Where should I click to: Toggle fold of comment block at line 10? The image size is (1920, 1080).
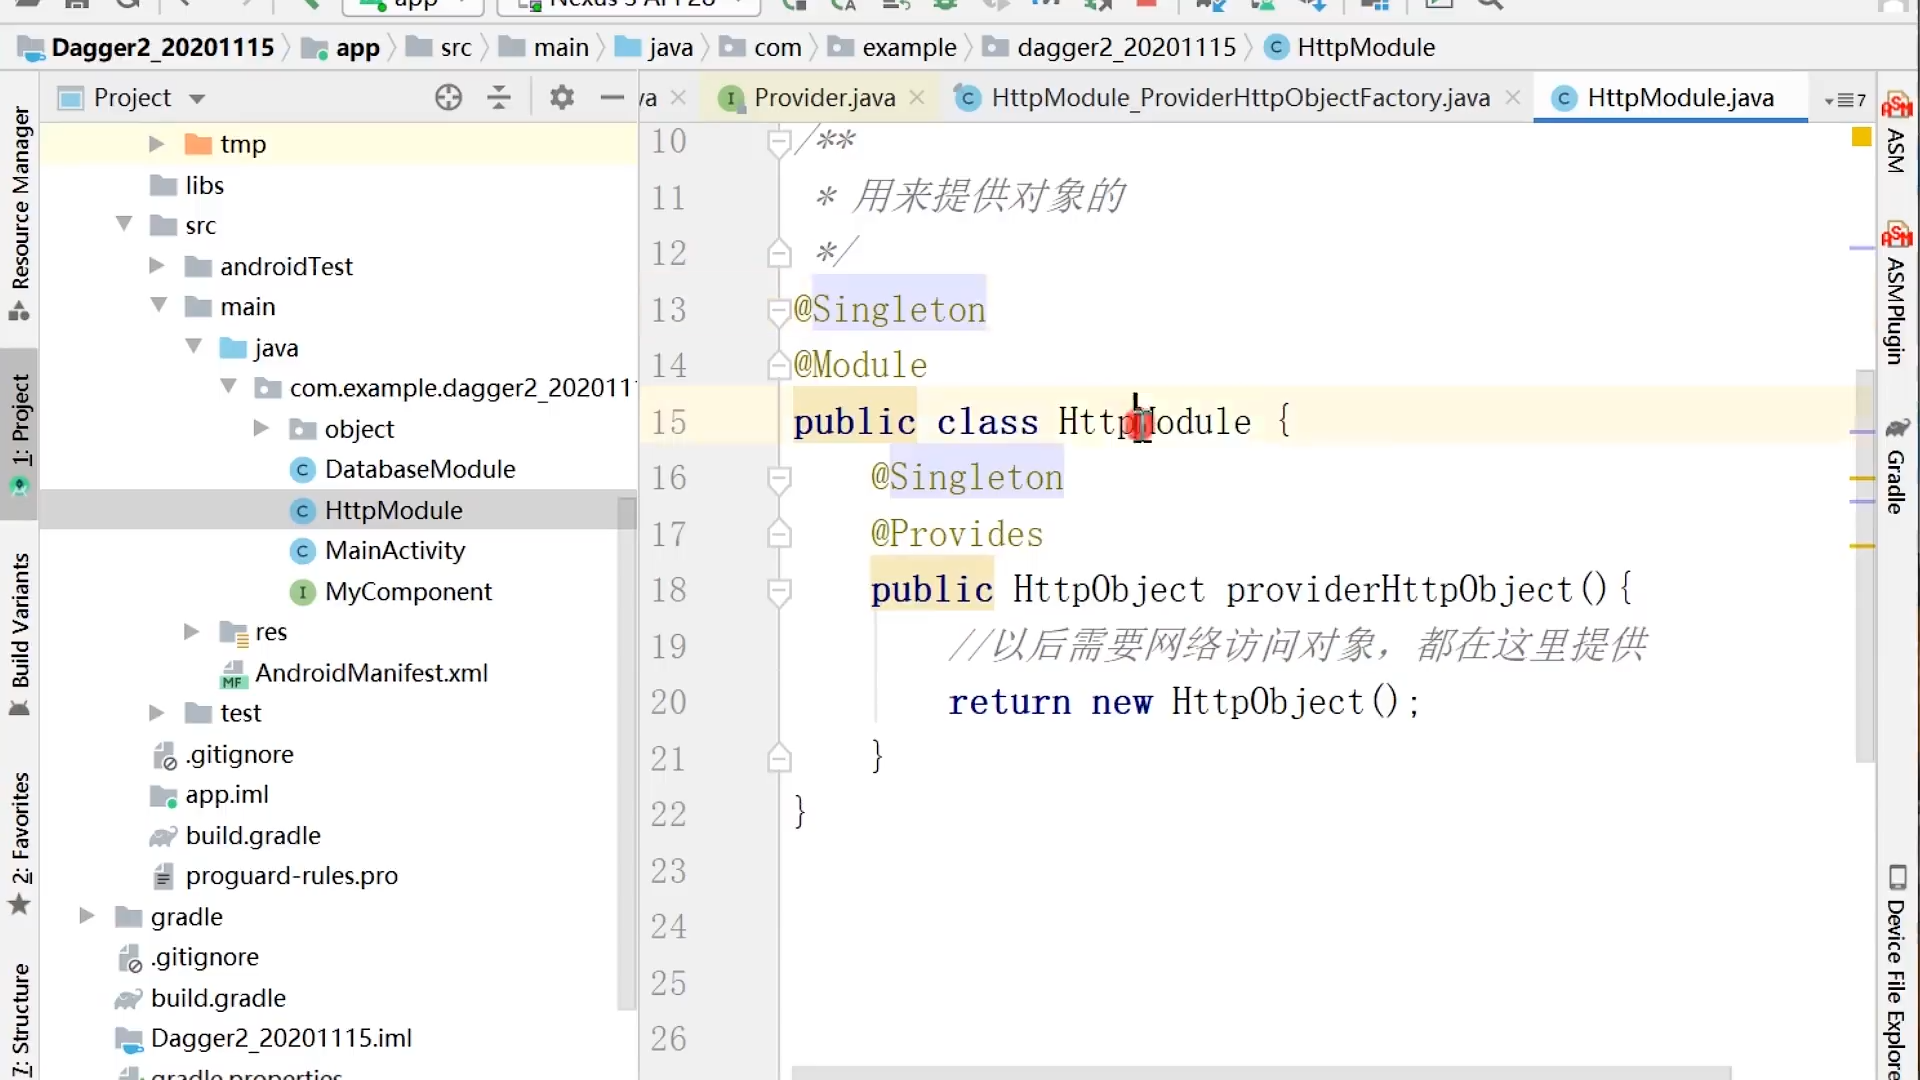click(779, 142)
